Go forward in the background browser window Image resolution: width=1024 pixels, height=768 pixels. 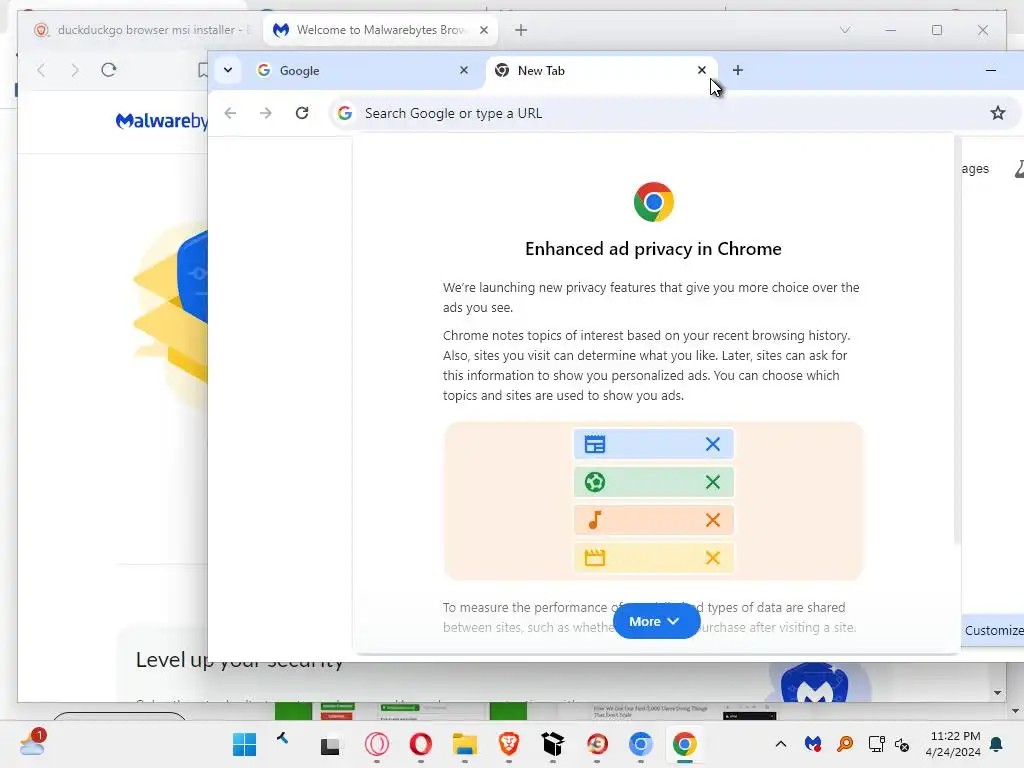[74, 70]
